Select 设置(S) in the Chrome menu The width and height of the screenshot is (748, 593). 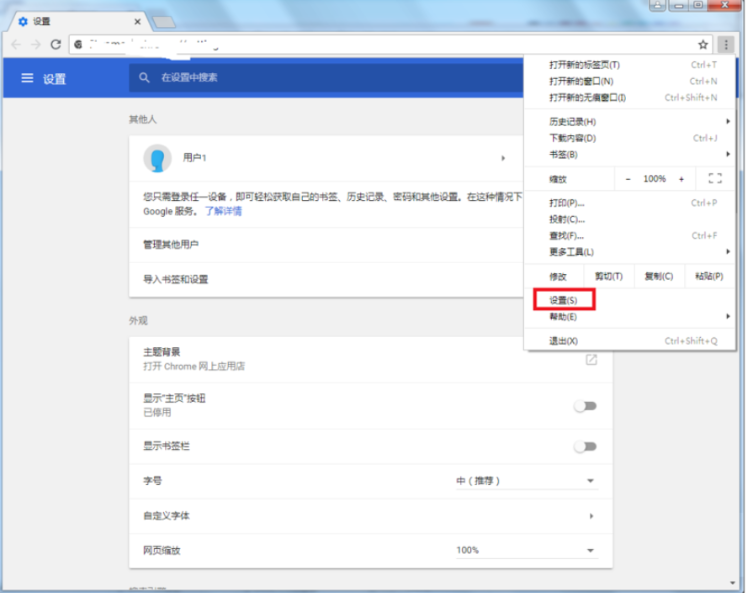[563, 300]
